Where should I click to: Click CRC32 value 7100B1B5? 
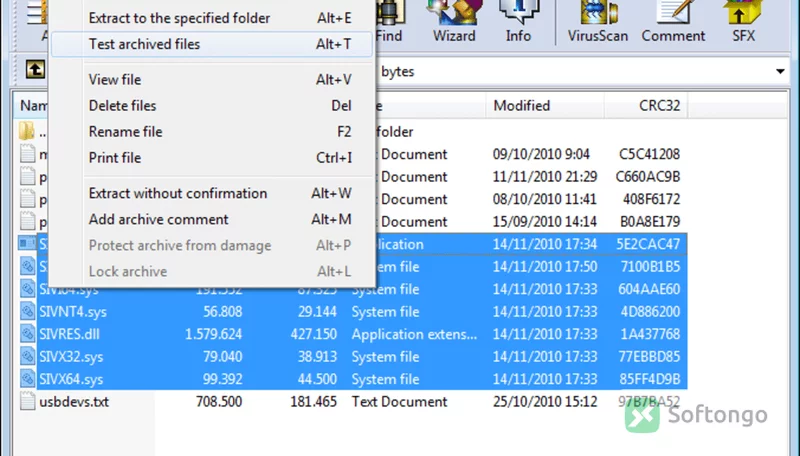(651, 266)
